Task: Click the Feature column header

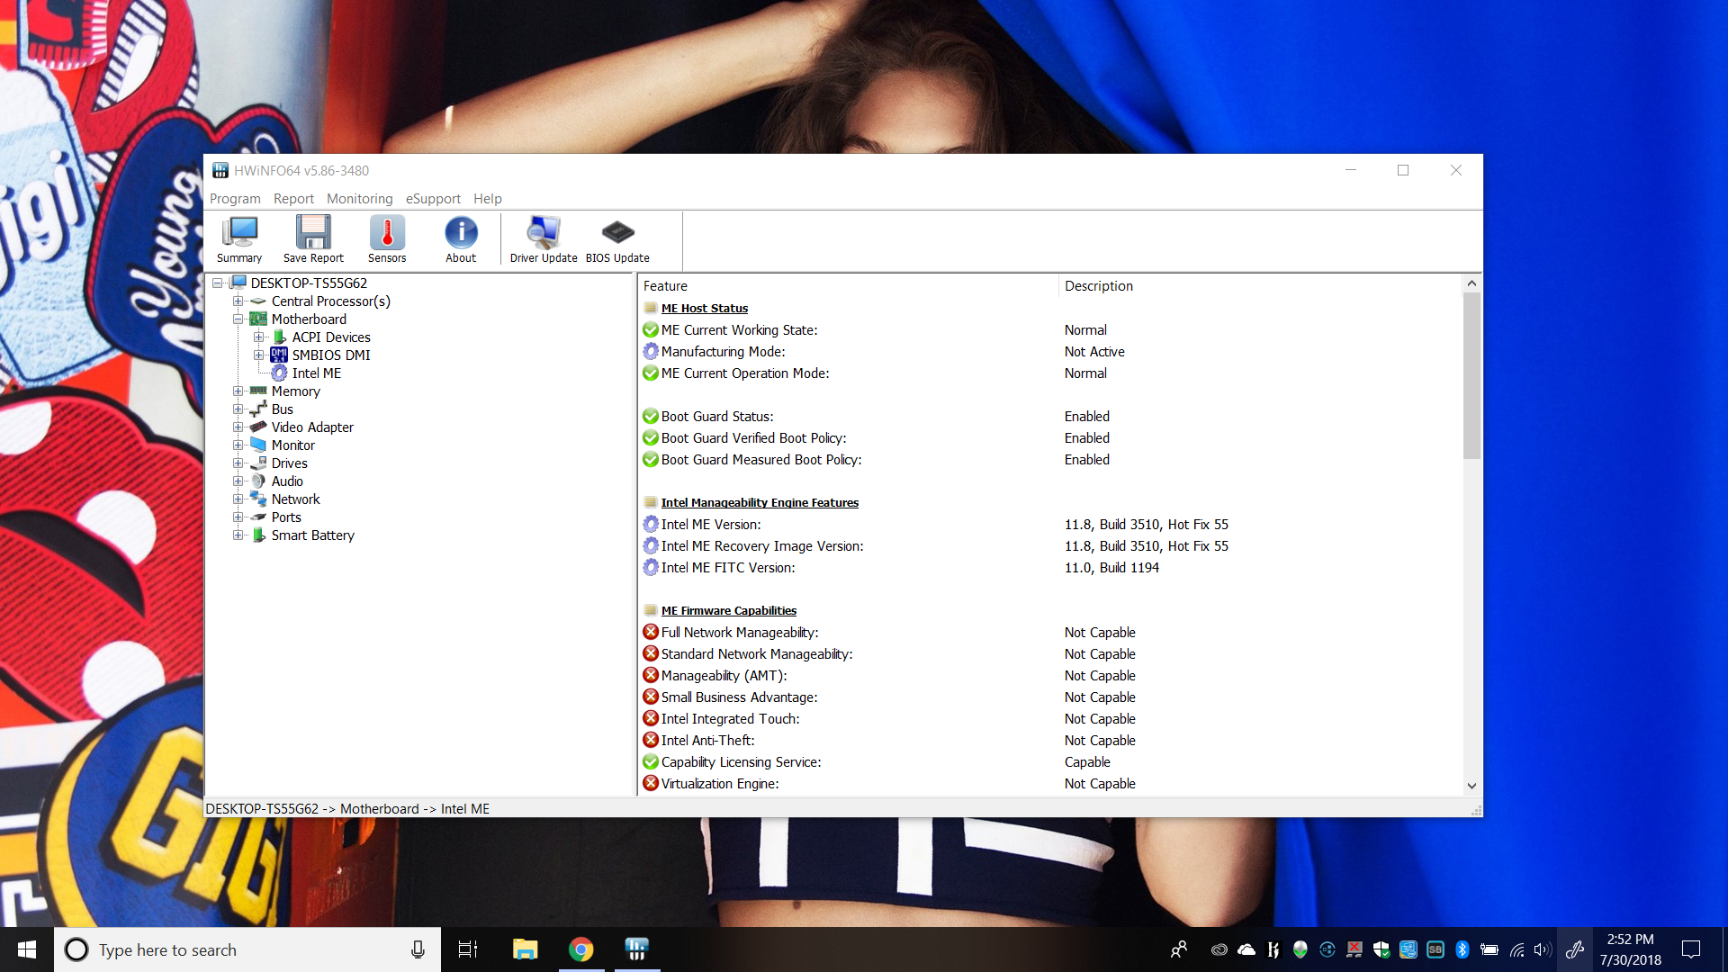Action: point(847,286)
